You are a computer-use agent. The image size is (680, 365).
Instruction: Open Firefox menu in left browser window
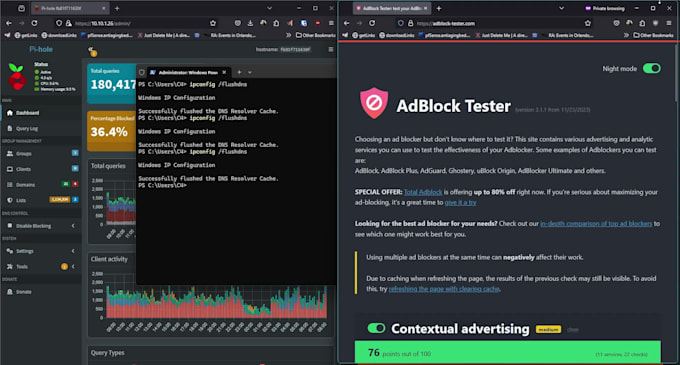click(x=331, y=23)
